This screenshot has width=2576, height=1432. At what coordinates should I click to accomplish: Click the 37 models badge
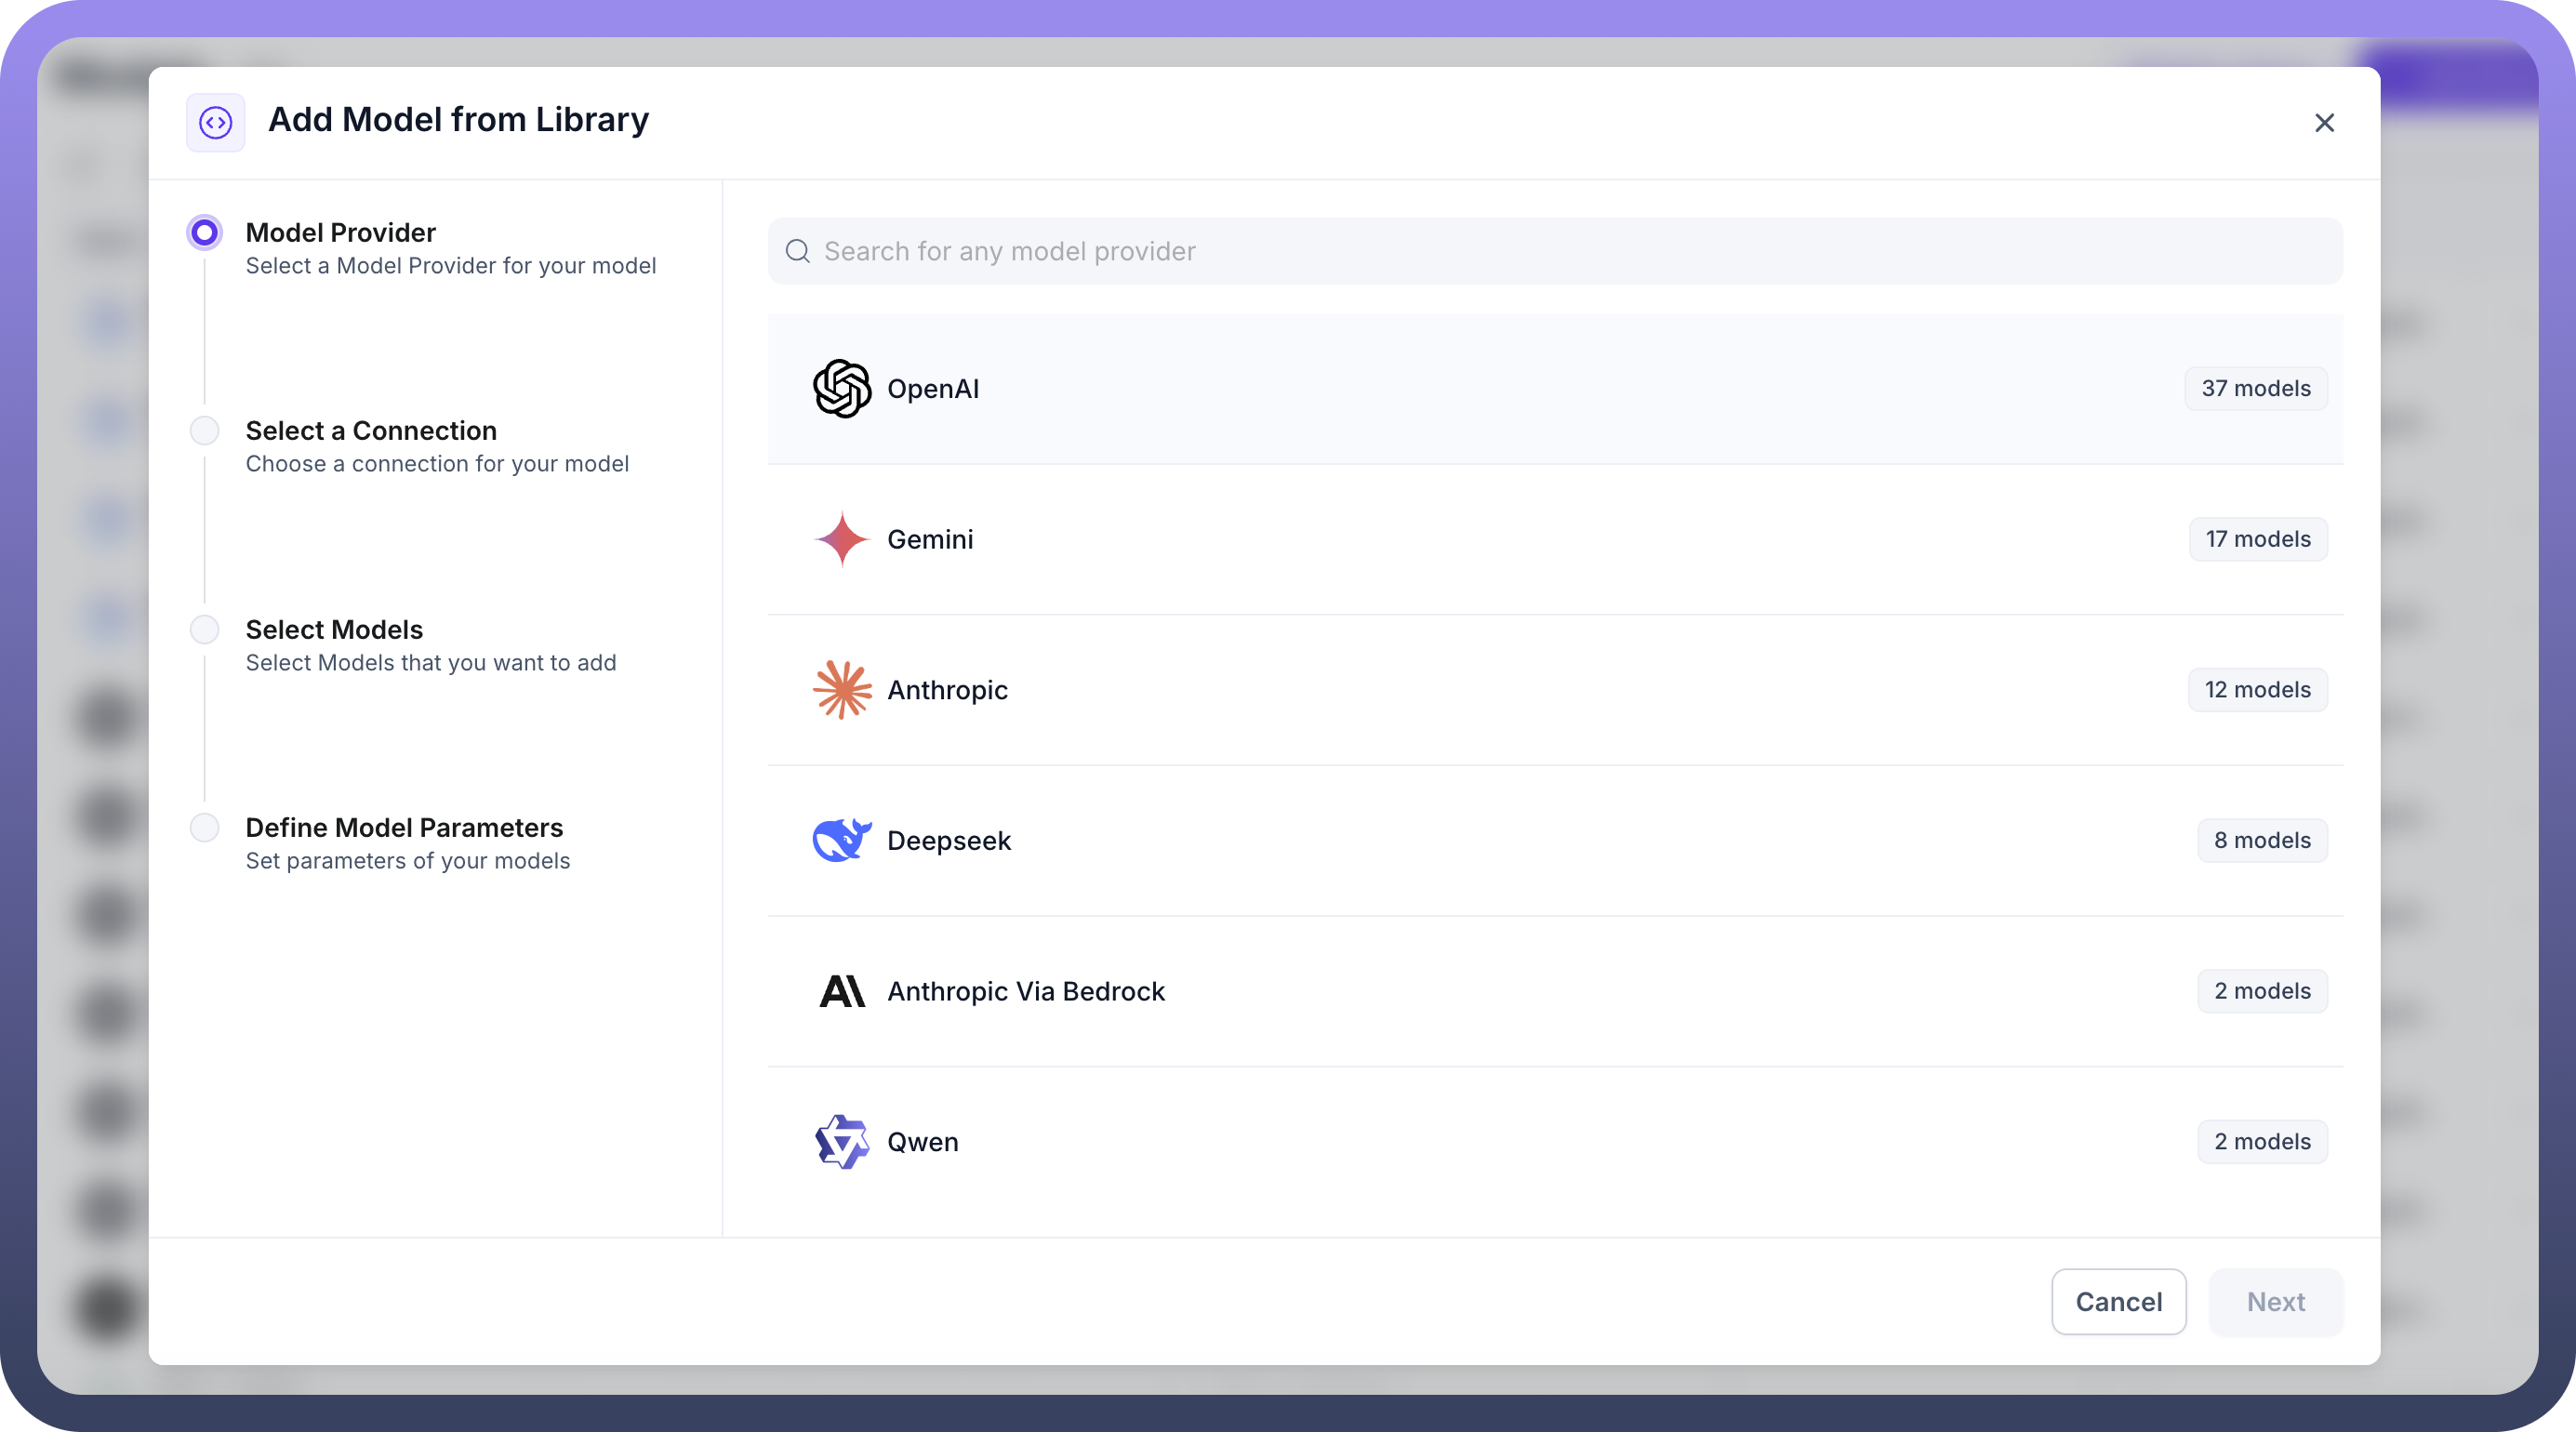coord(2255,389)
